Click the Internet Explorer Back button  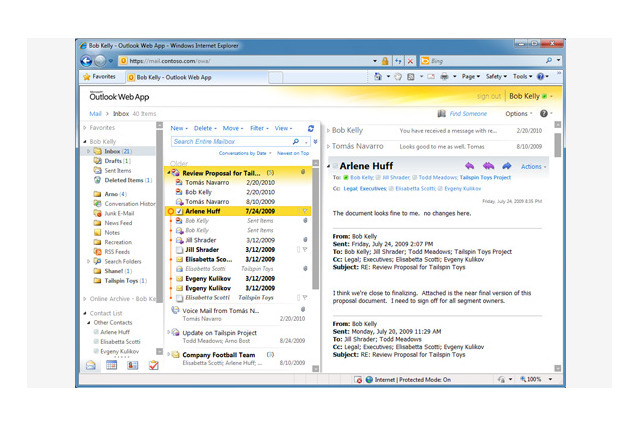pos(86,61)
